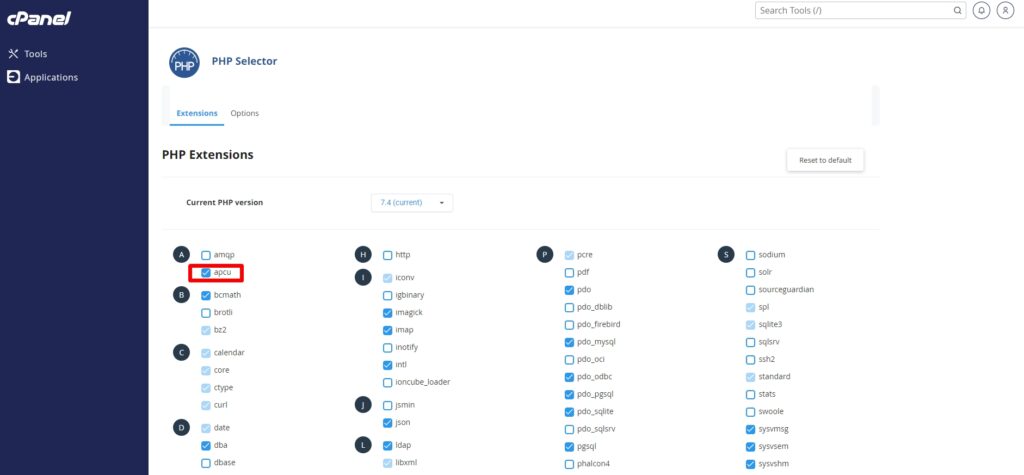The width and height of the screenshot is (1024, 475).
Task: Click the PHP Selector logo icon
Action: (184, 63)
